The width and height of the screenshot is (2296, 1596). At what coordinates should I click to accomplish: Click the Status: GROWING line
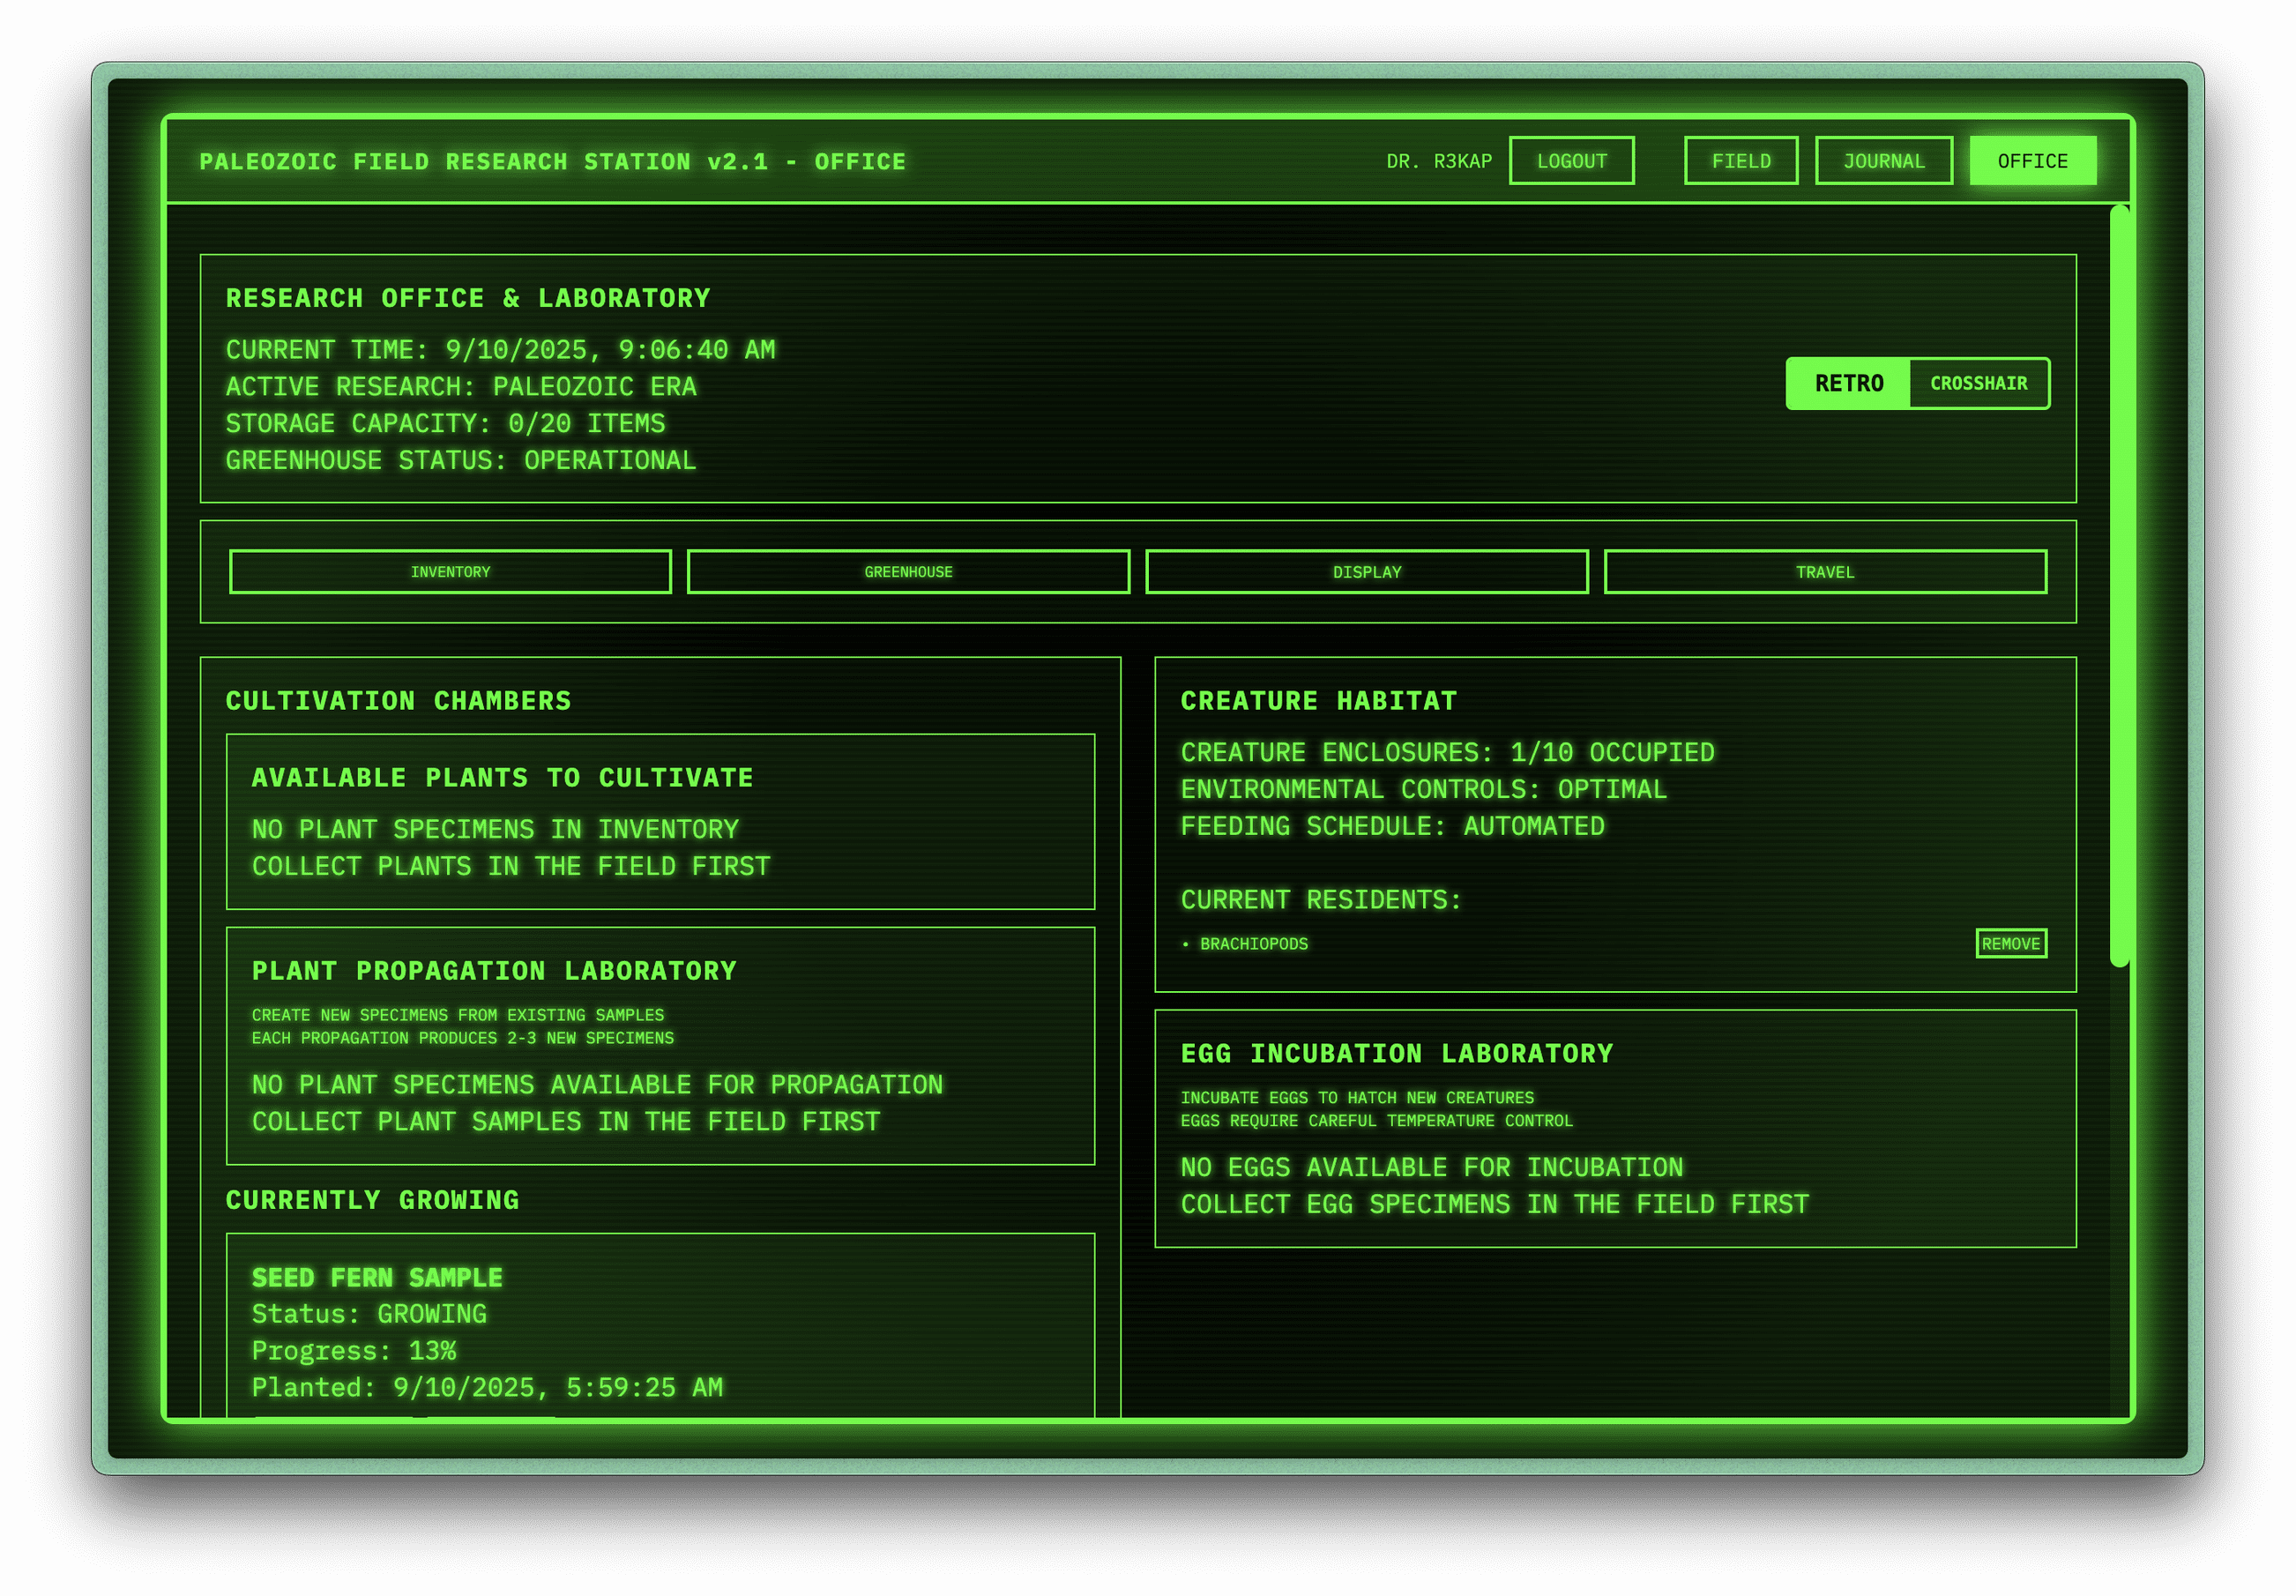click(369, 1314)
